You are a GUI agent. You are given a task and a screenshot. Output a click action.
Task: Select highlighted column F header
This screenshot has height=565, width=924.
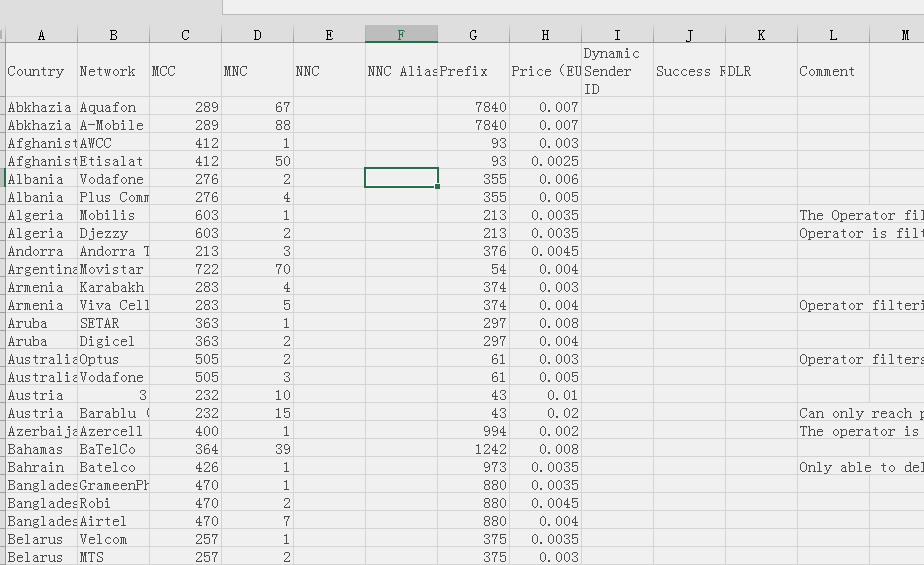[401, 35]
